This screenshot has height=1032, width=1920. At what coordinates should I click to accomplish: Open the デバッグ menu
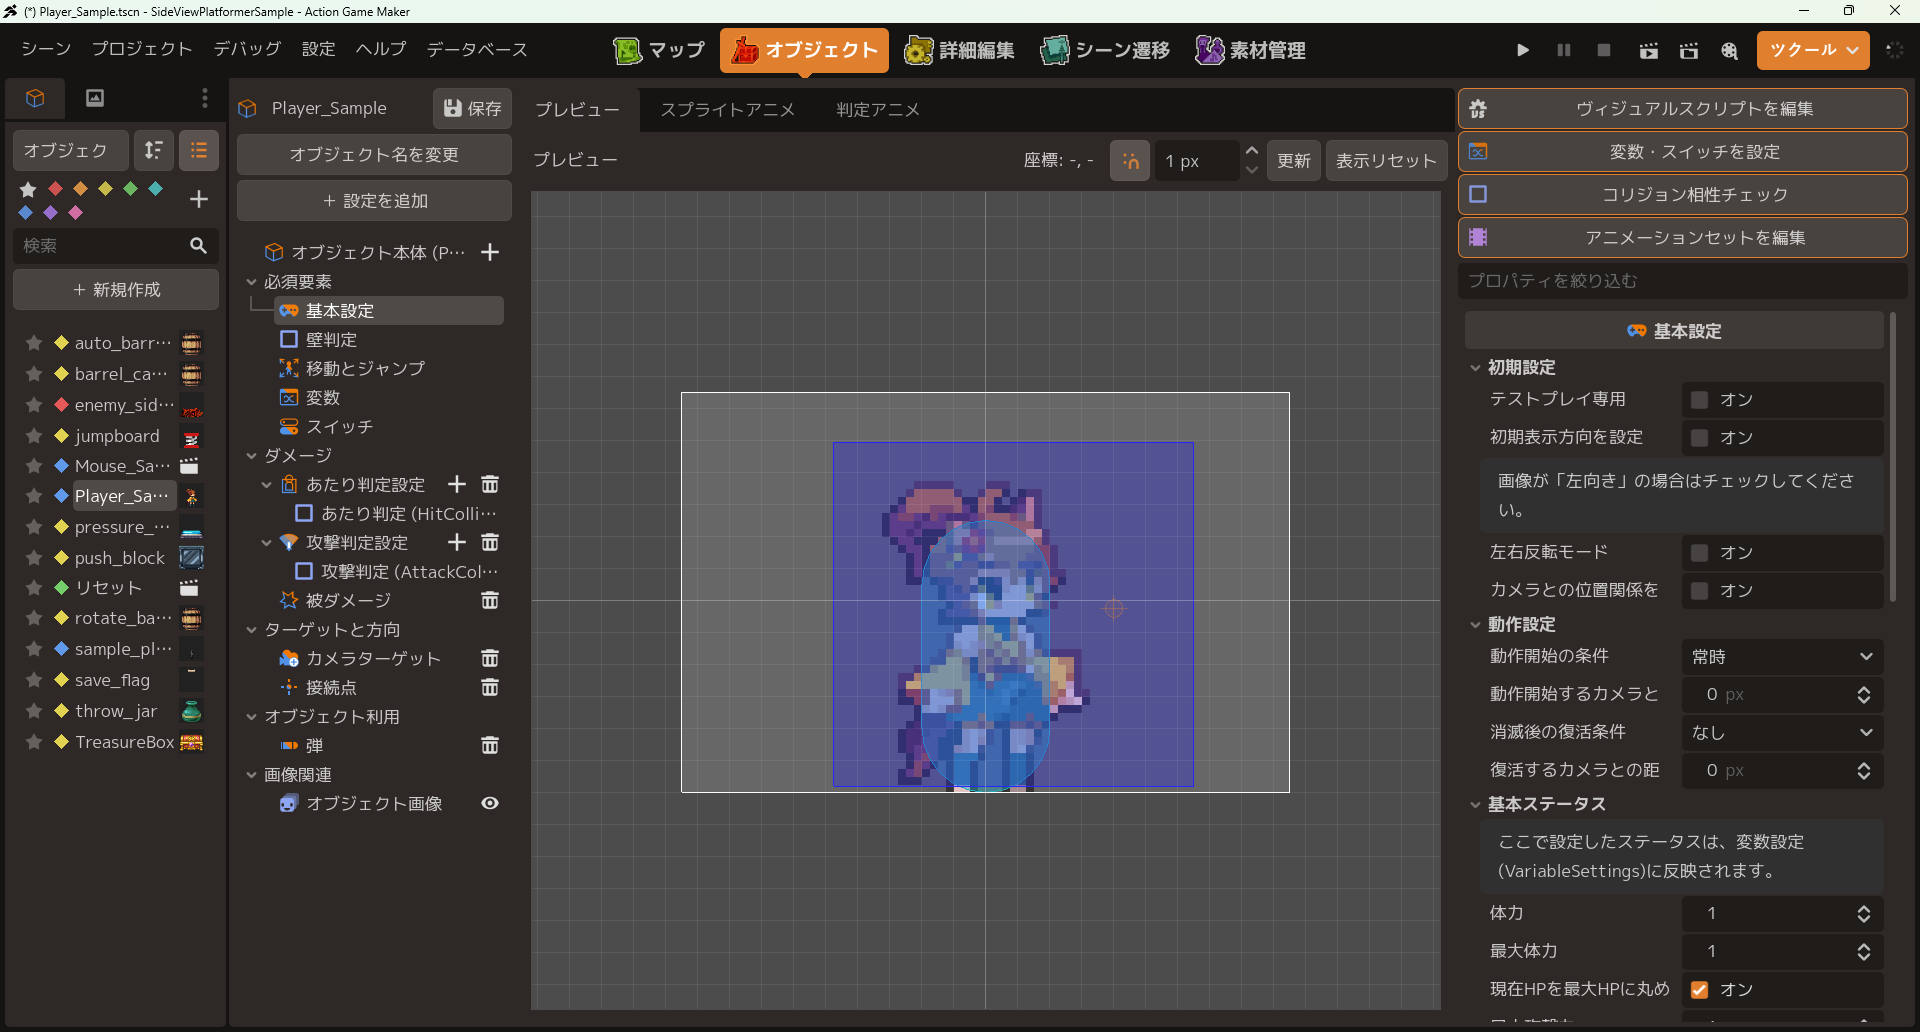pos(247,49)
